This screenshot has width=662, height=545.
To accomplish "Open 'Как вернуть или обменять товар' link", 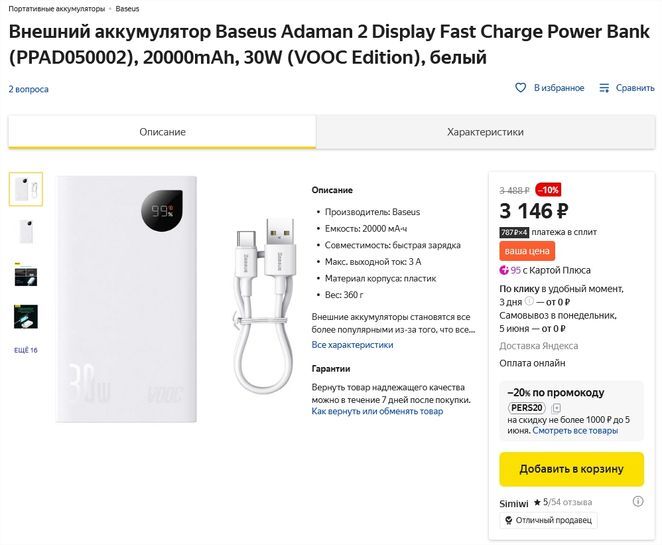I will pyautogui.click(x=377, y=411).
